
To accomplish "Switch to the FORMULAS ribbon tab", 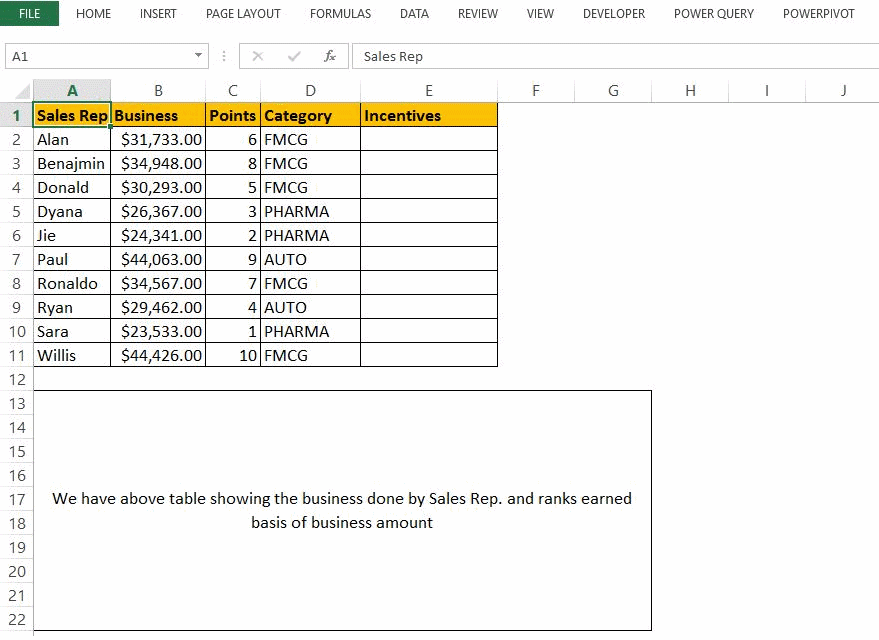I will [340, 13].
